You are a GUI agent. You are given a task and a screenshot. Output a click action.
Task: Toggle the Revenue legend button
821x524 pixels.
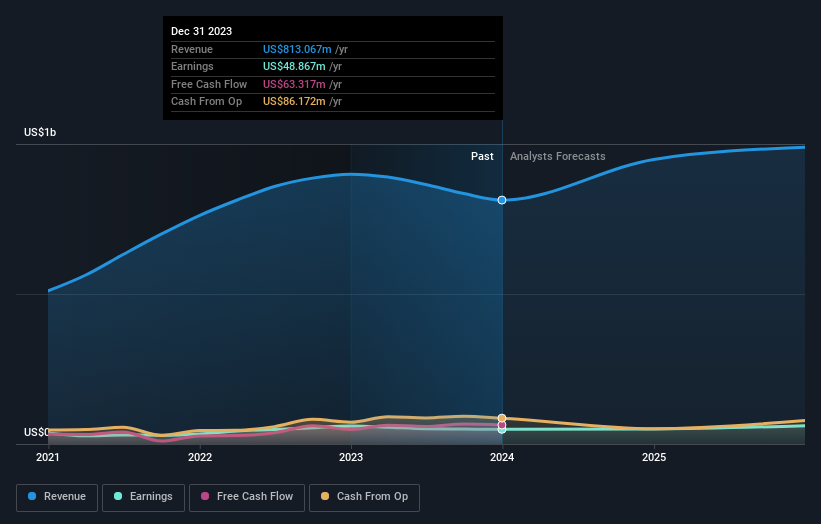57,497
